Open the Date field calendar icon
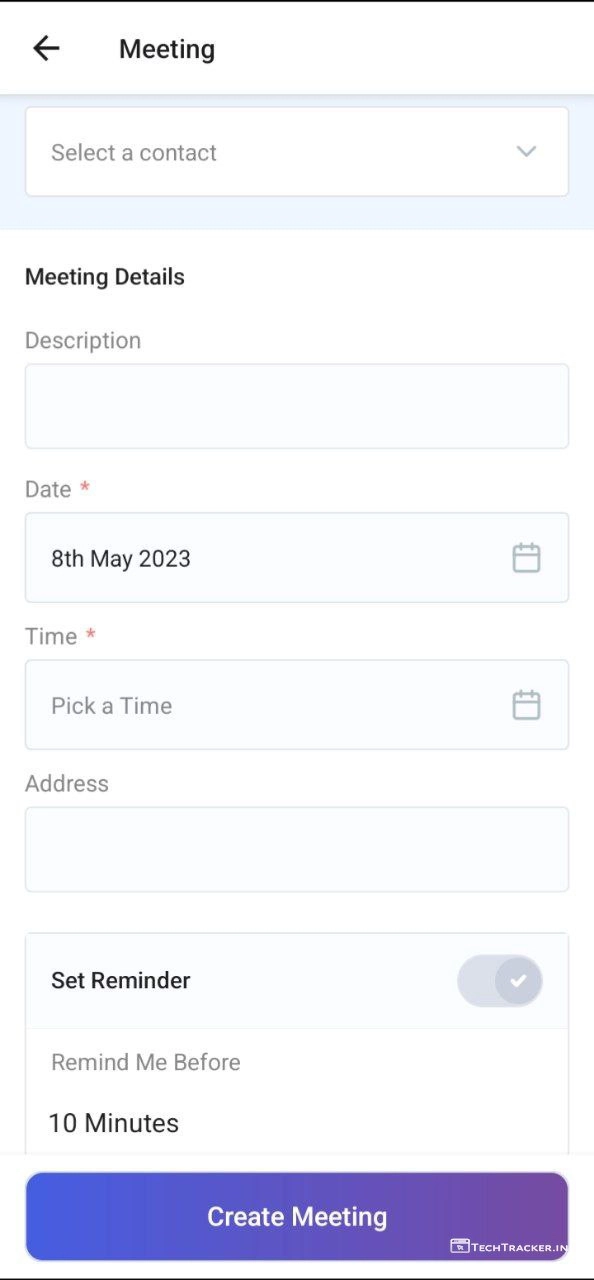 pos(526,558)
